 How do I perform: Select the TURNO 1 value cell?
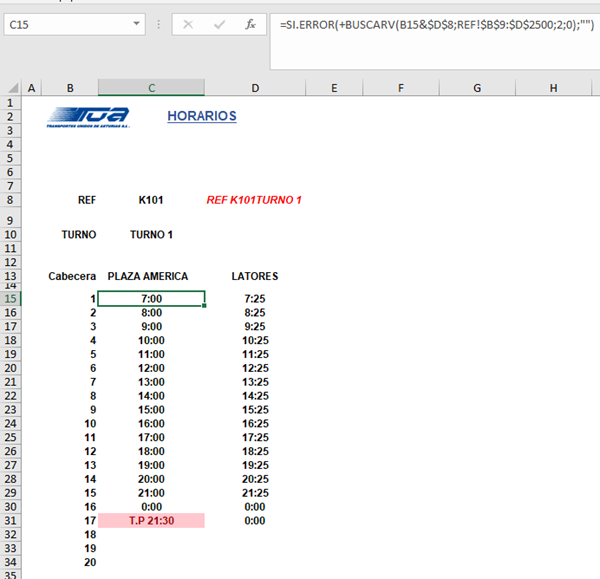(x=151, y=235)
